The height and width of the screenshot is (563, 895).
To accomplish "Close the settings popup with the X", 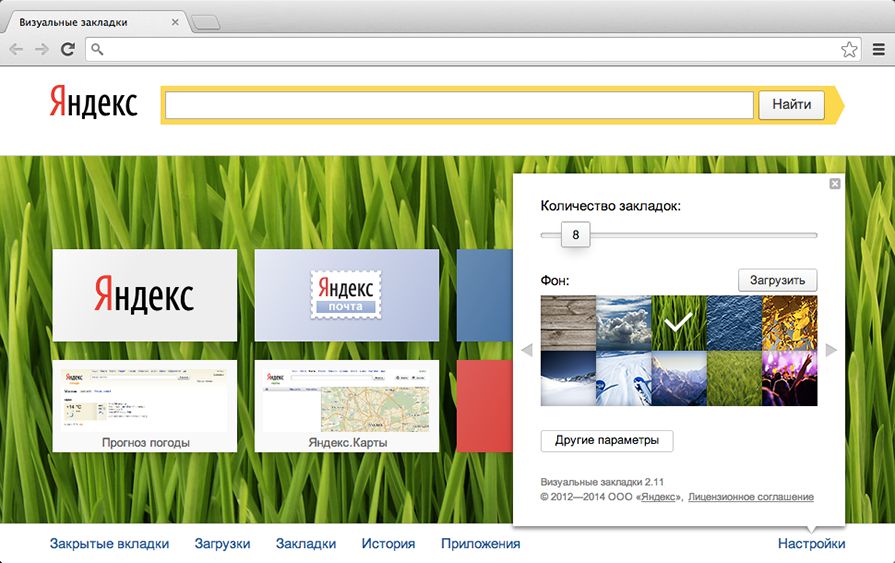I will 834,183.
